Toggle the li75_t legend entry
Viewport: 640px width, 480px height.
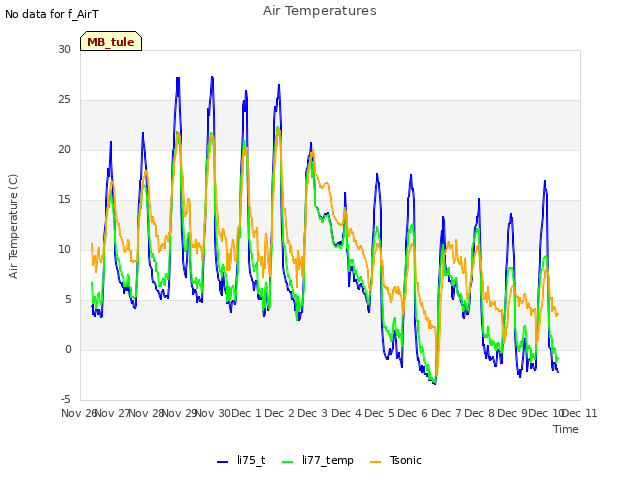click(x=241, y=460)
